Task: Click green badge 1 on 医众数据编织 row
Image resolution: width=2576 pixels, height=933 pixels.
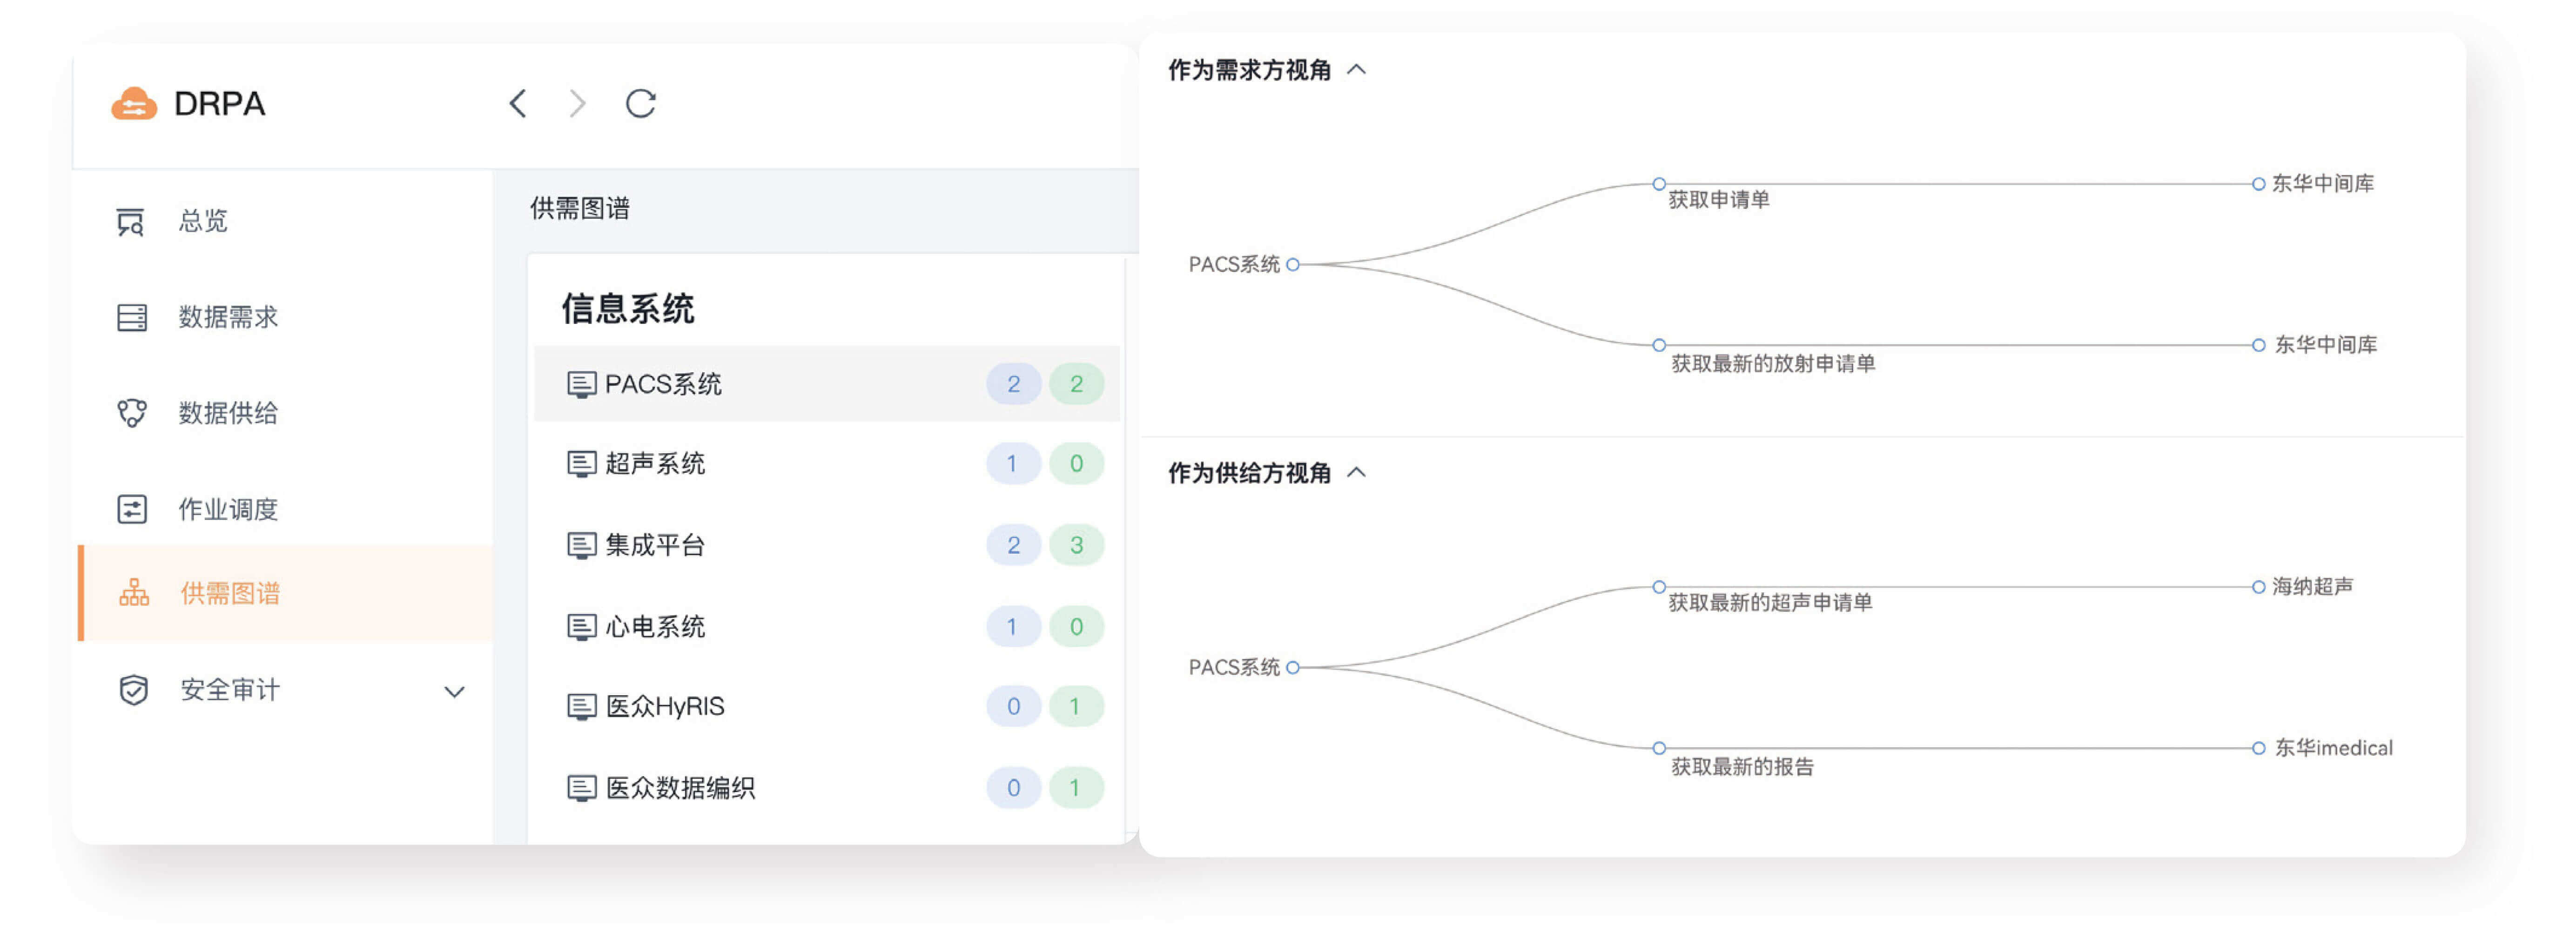Action: pos(1076,788)
